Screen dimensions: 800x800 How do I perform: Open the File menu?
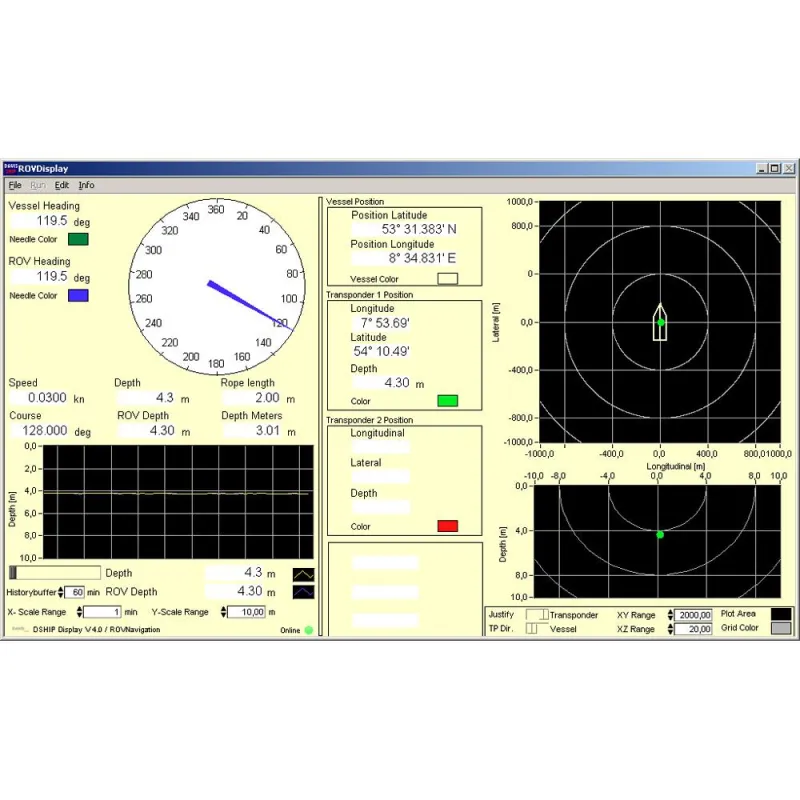coord(15,185)
